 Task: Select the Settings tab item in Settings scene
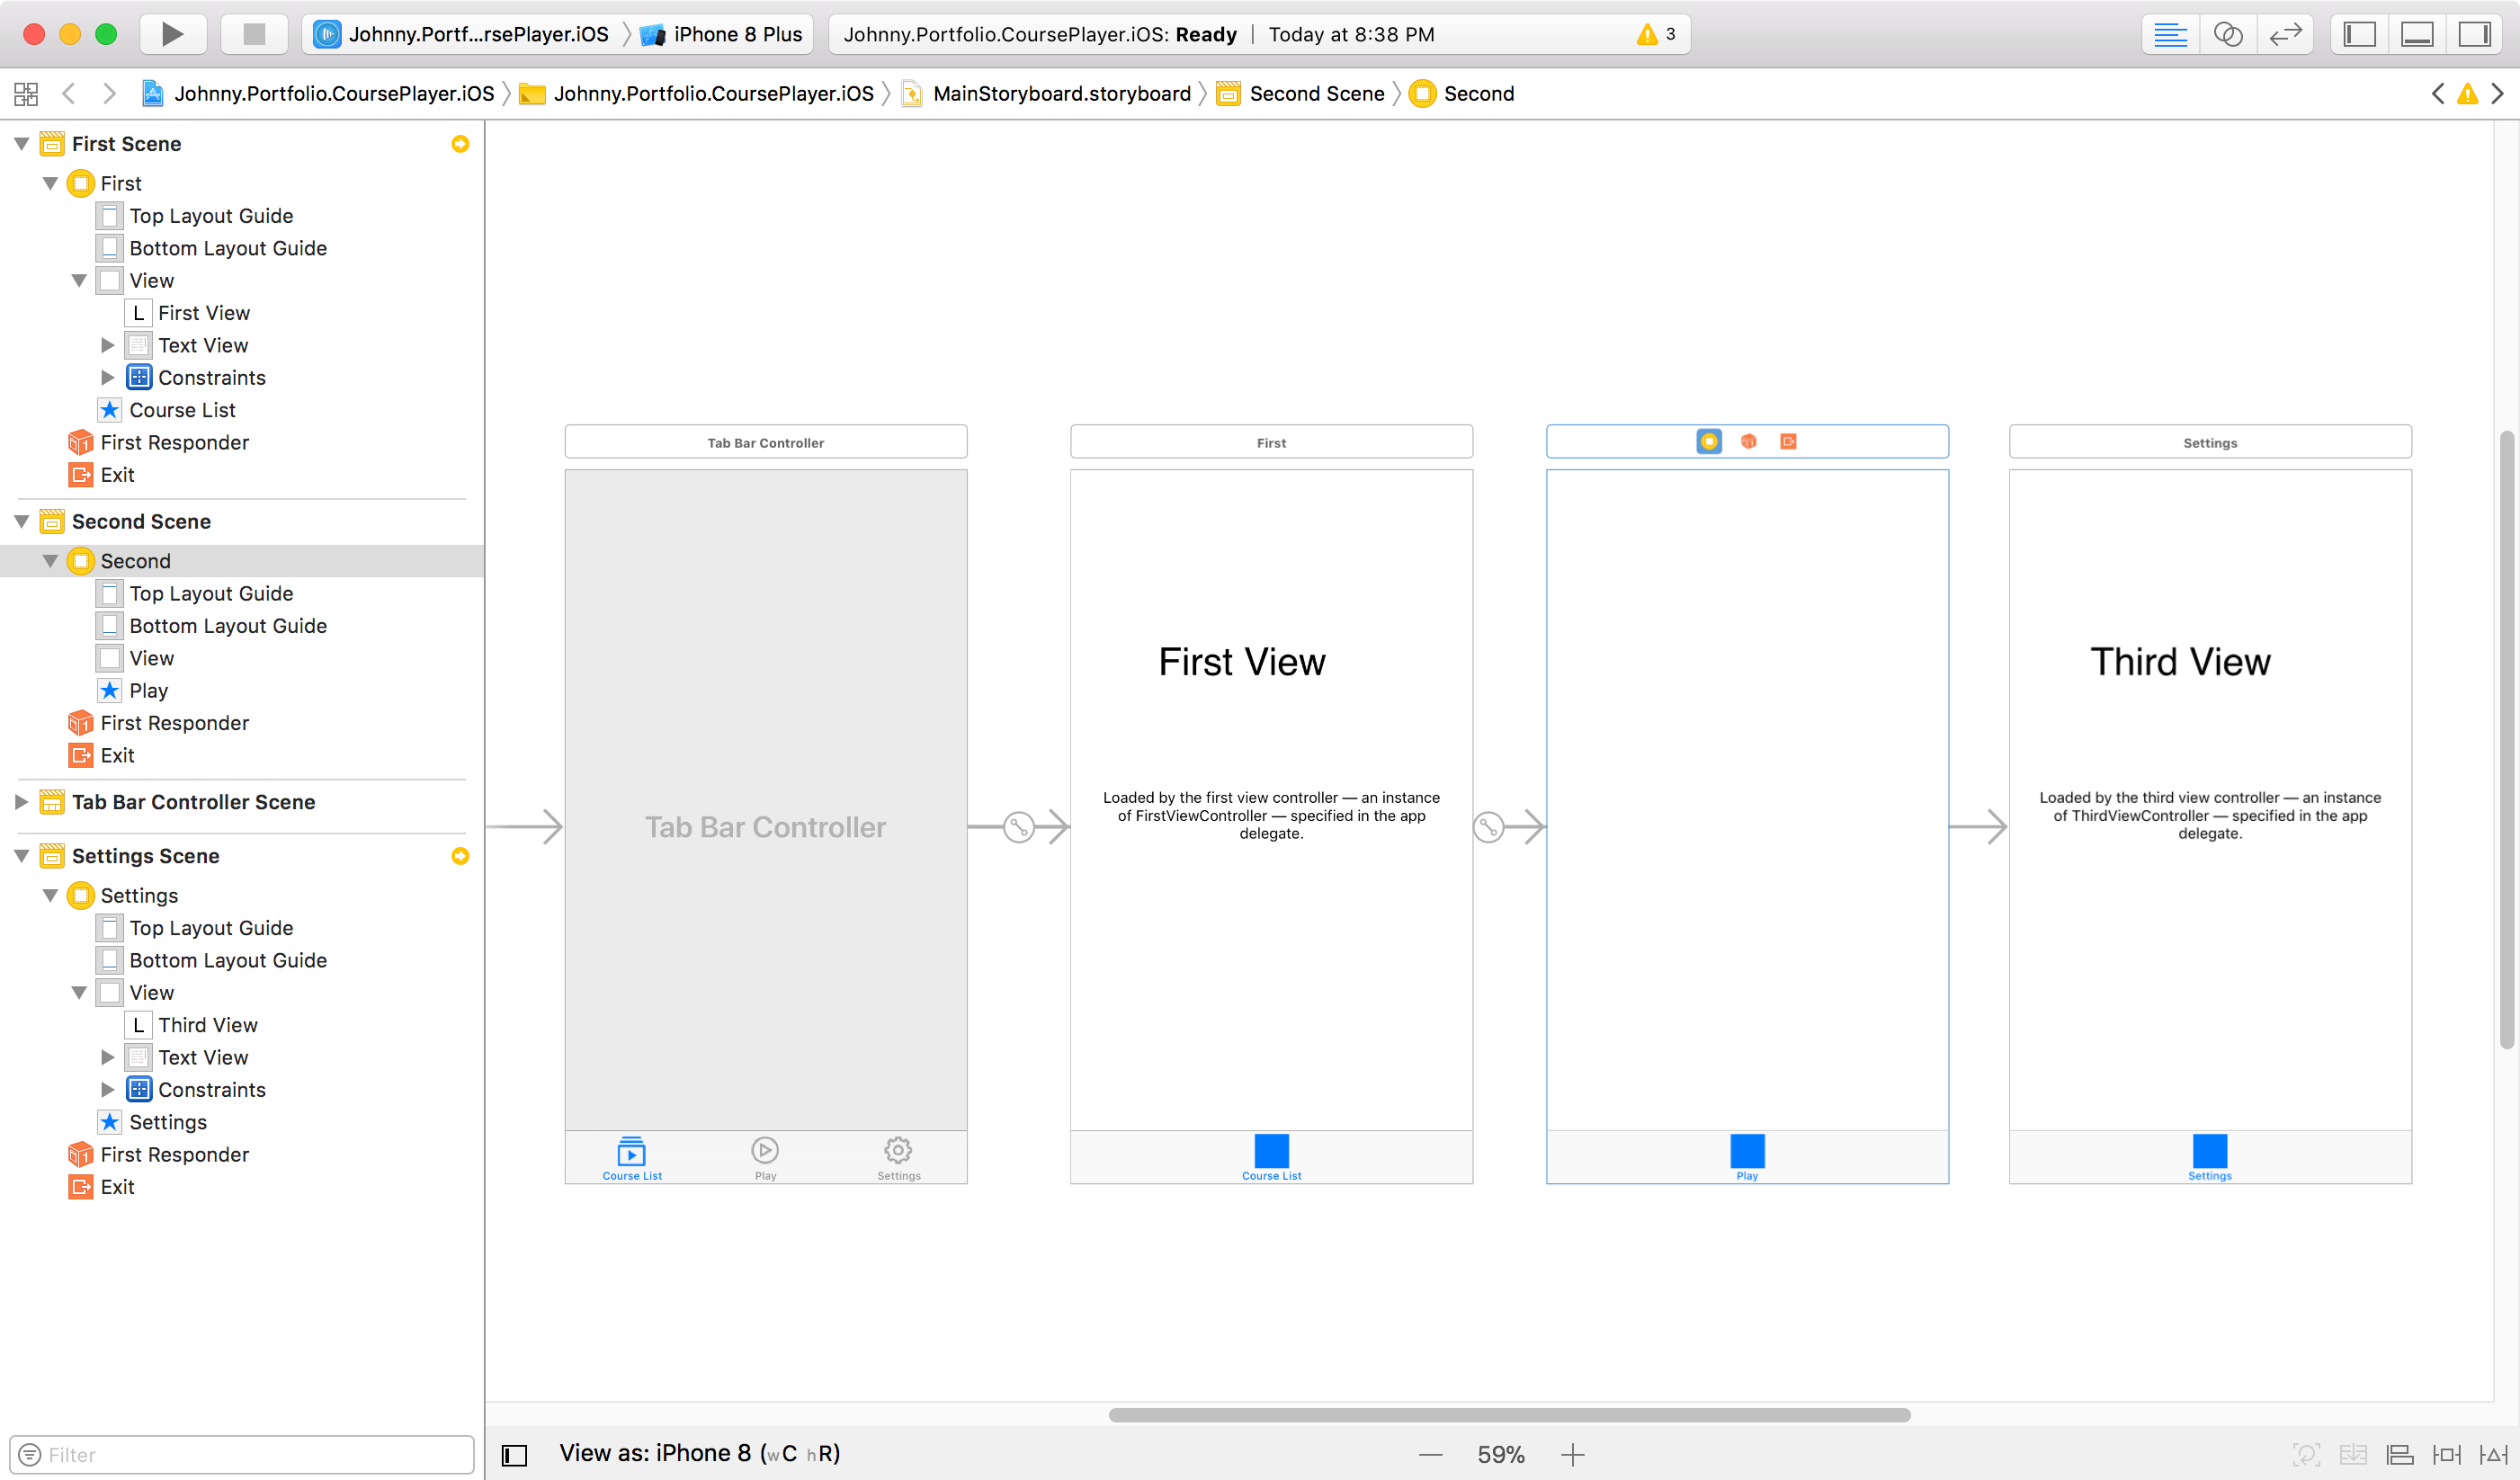2209,1158
